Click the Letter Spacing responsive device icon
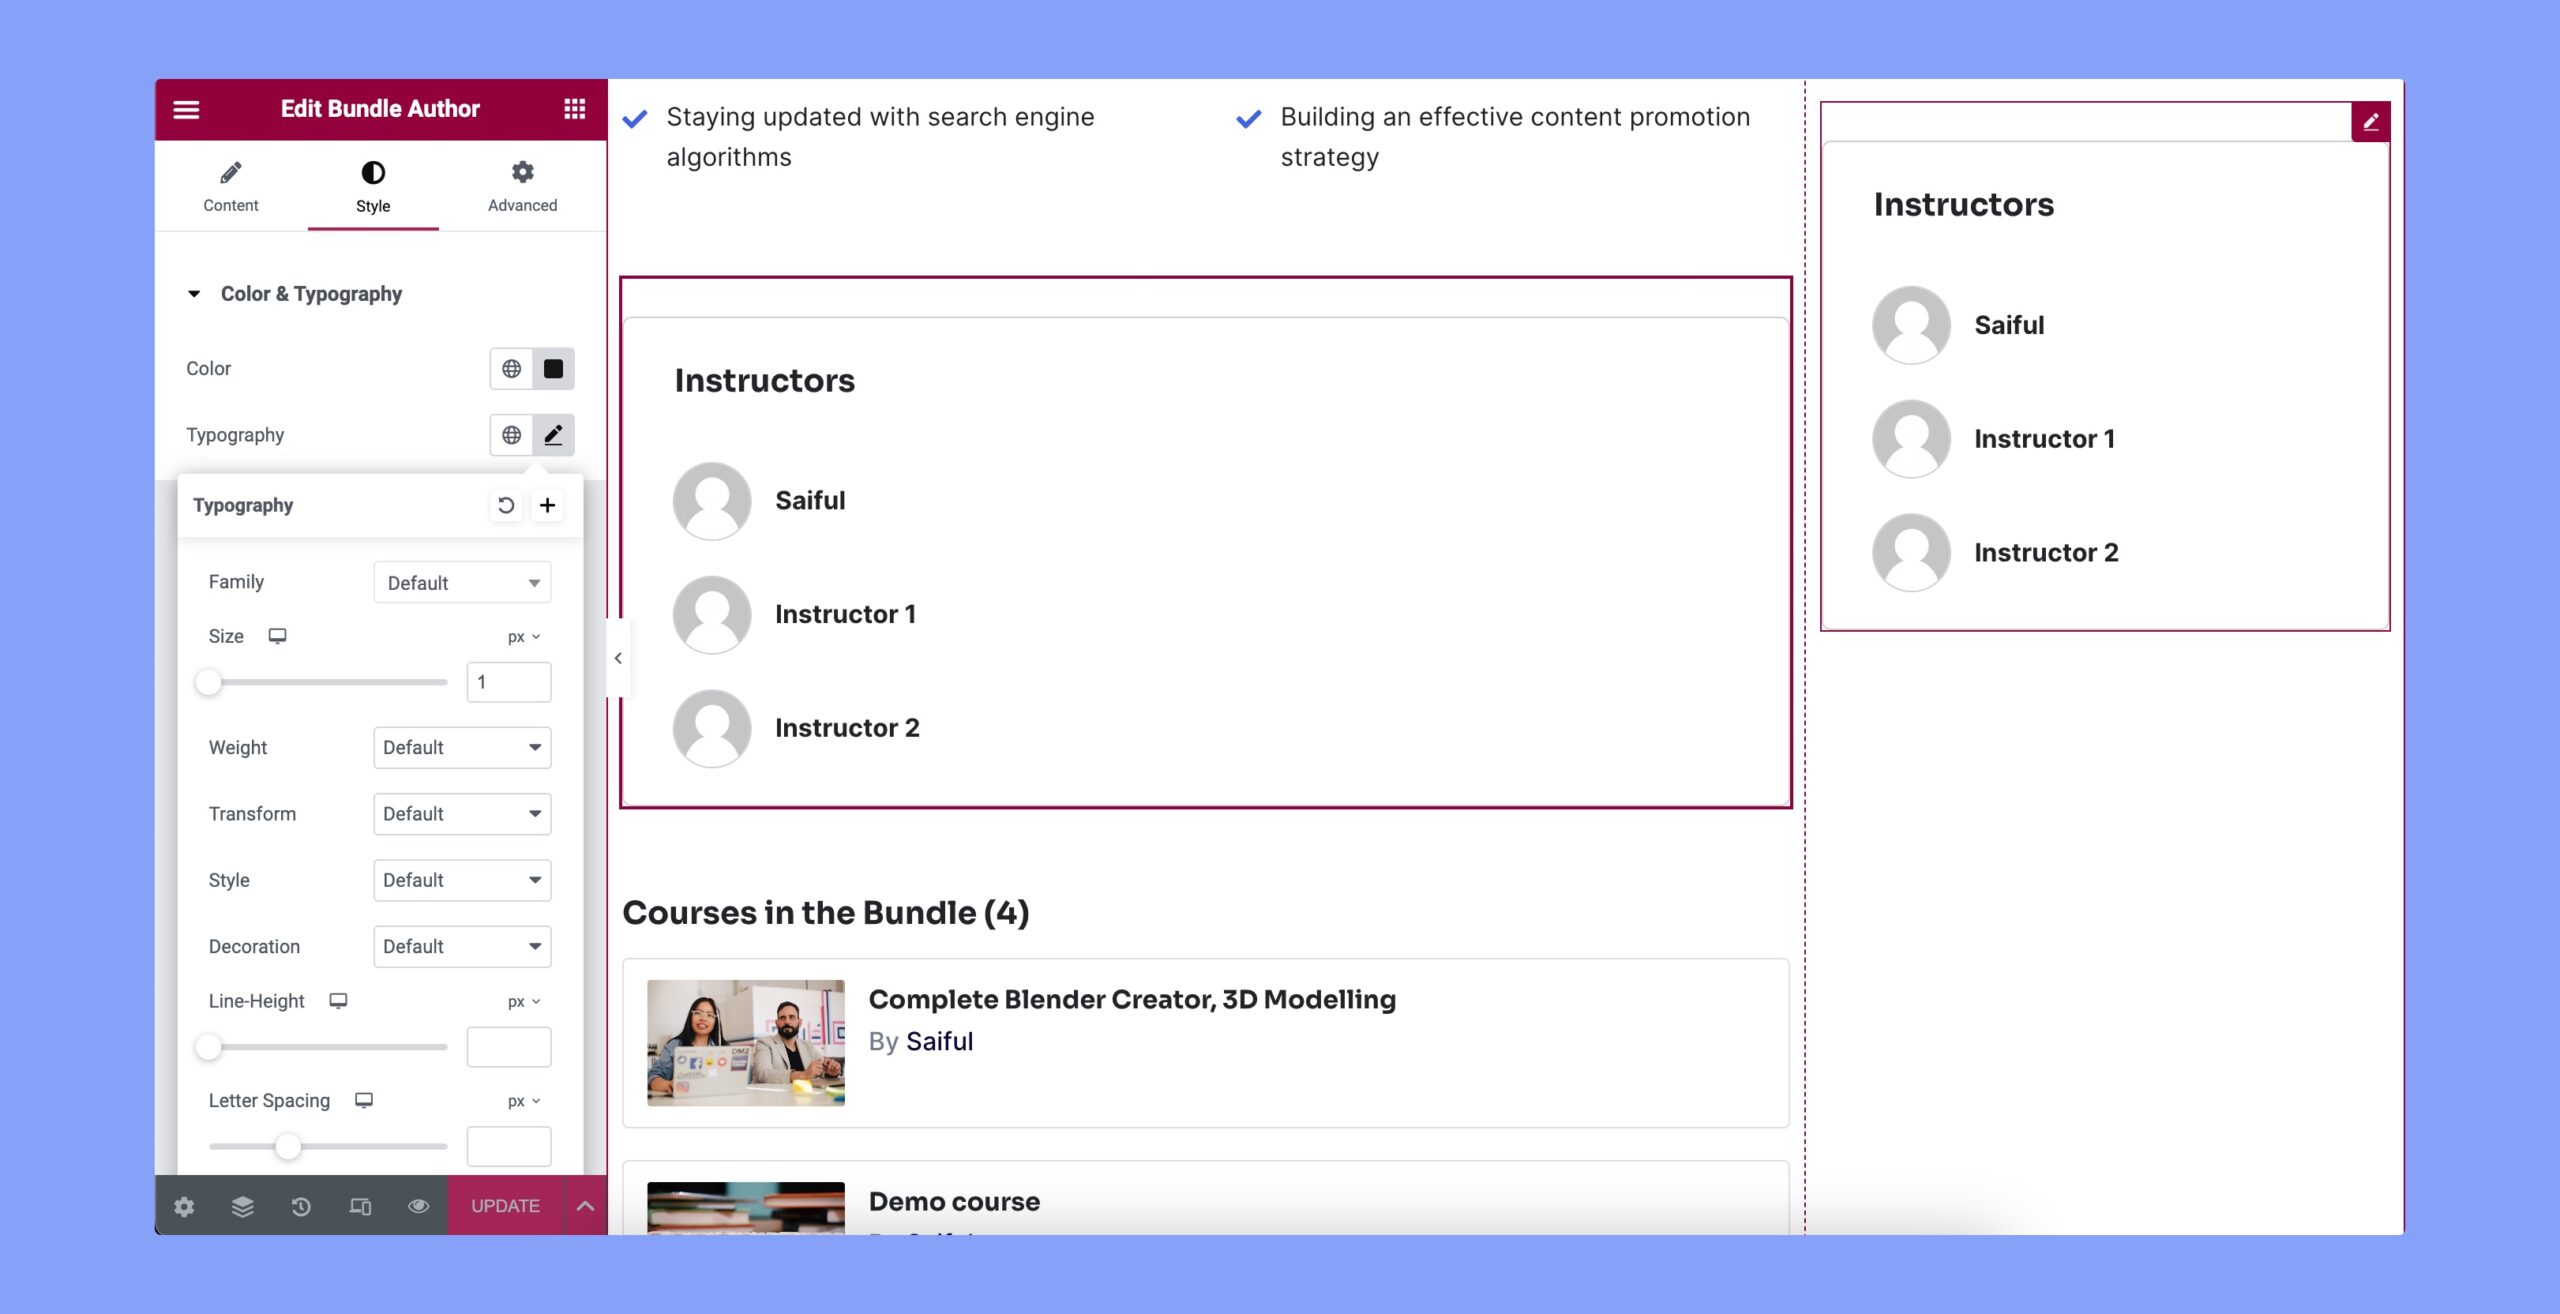The image size is (2560, 1314). click(x=364, y=1100)
